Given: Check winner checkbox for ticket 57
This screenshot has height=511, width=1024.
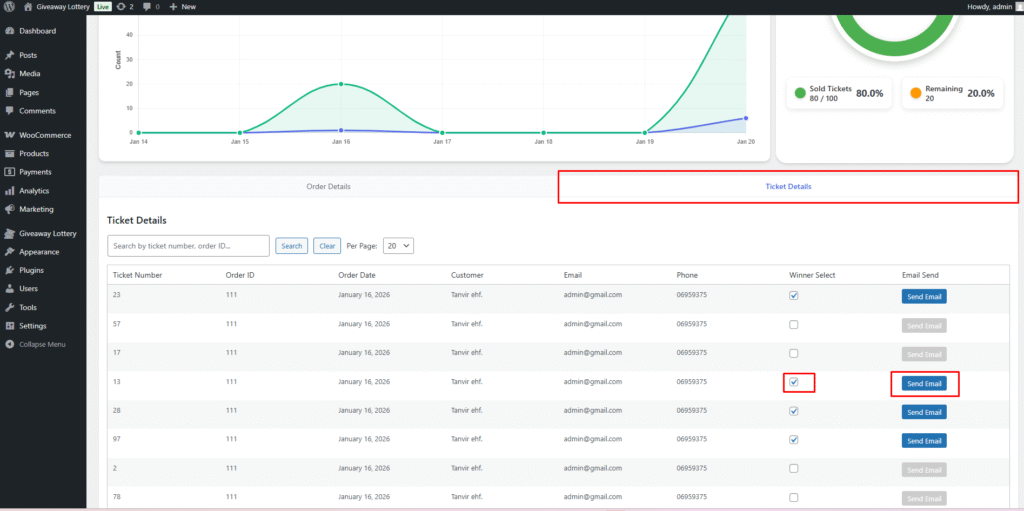Looking at the screenshot, I should 794,325.
